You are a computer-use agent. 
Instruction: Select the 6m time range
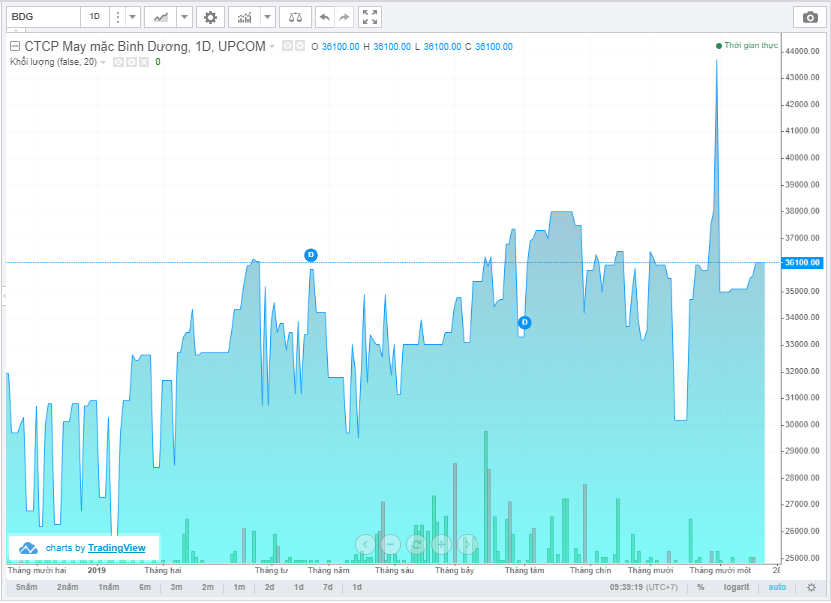coord(145,587)
